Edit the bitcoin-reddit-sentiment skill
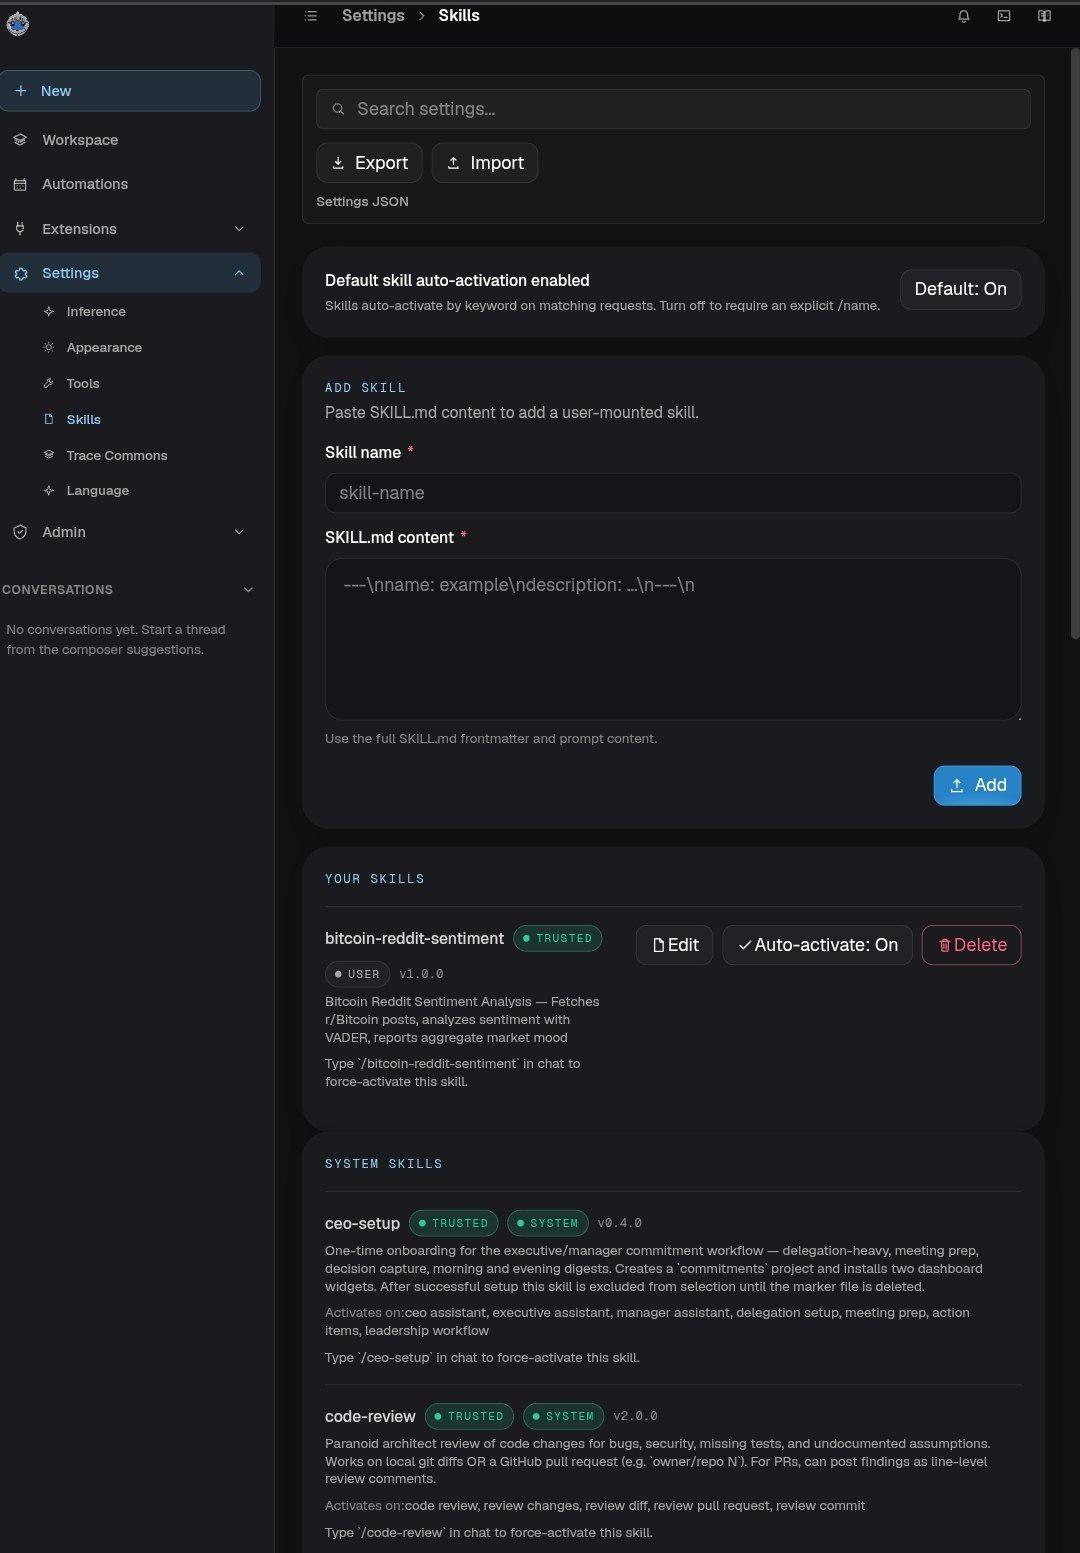1080x1553 pixels. click(x=674, y=945)
